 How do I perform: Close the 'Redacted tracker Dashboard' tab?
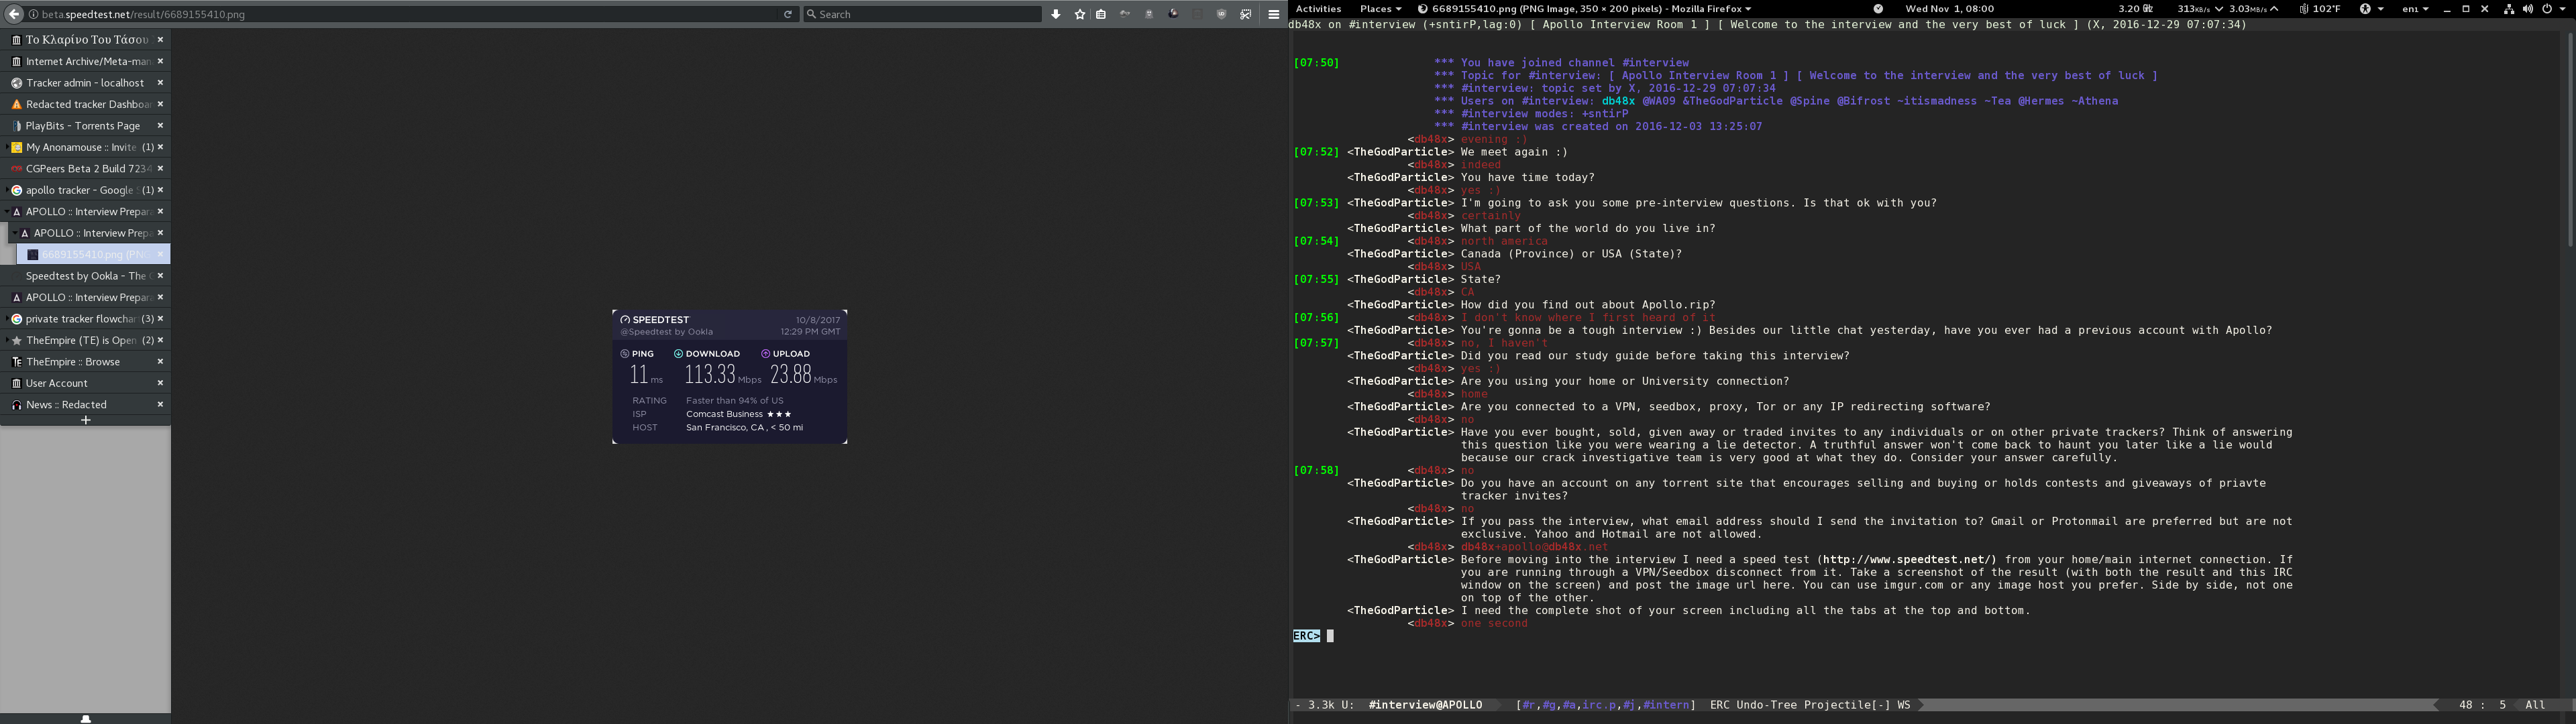pyautogui.click(x=160, y=104)
